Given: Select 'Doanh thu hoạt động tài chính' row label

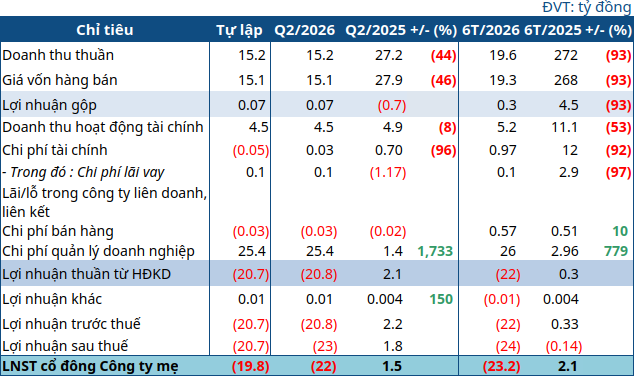Looking at the screenshot, I should (x=103, y=127).
